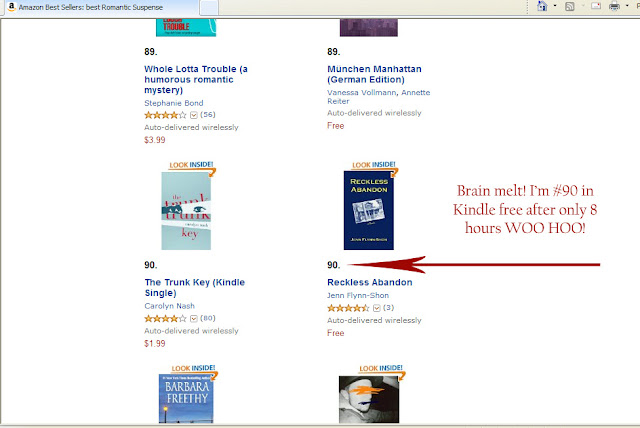Expand rating dropdown for The Trunk Key
Viewport: 640px width, 428px height.
click(x=194, y=319)
